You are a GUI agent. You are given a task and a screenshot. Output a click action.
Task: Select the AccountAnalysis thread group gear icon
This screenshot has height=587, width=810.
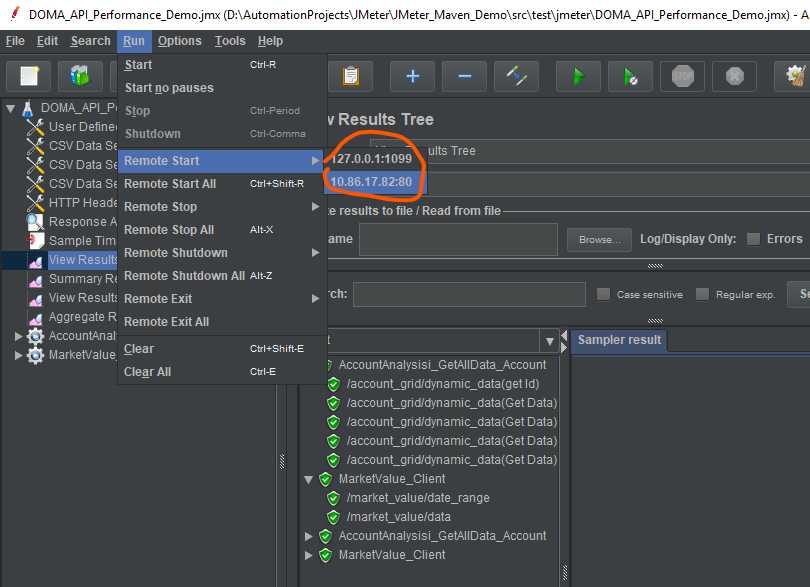click(35, 336)
